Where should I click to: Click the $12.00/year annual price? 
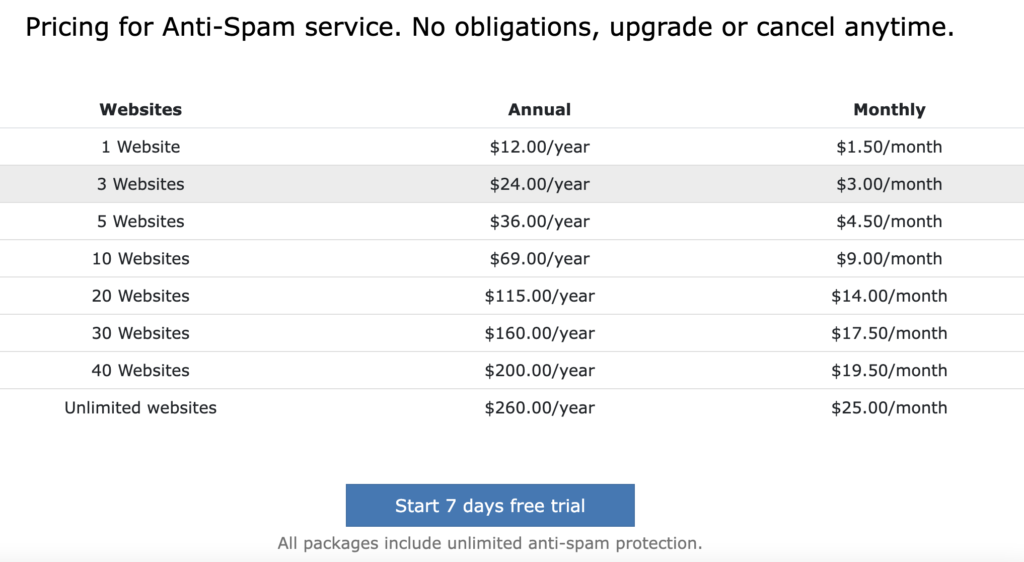point(539,147)
